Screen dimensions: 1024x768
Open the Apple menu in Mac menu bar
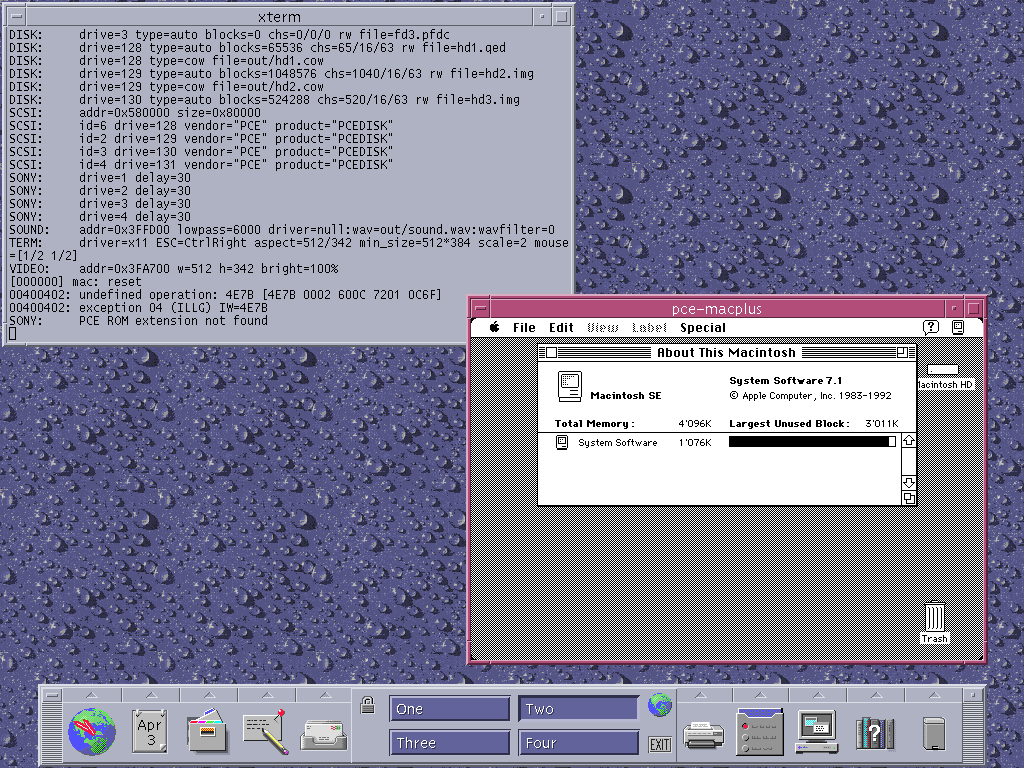(x=494, y=327)
